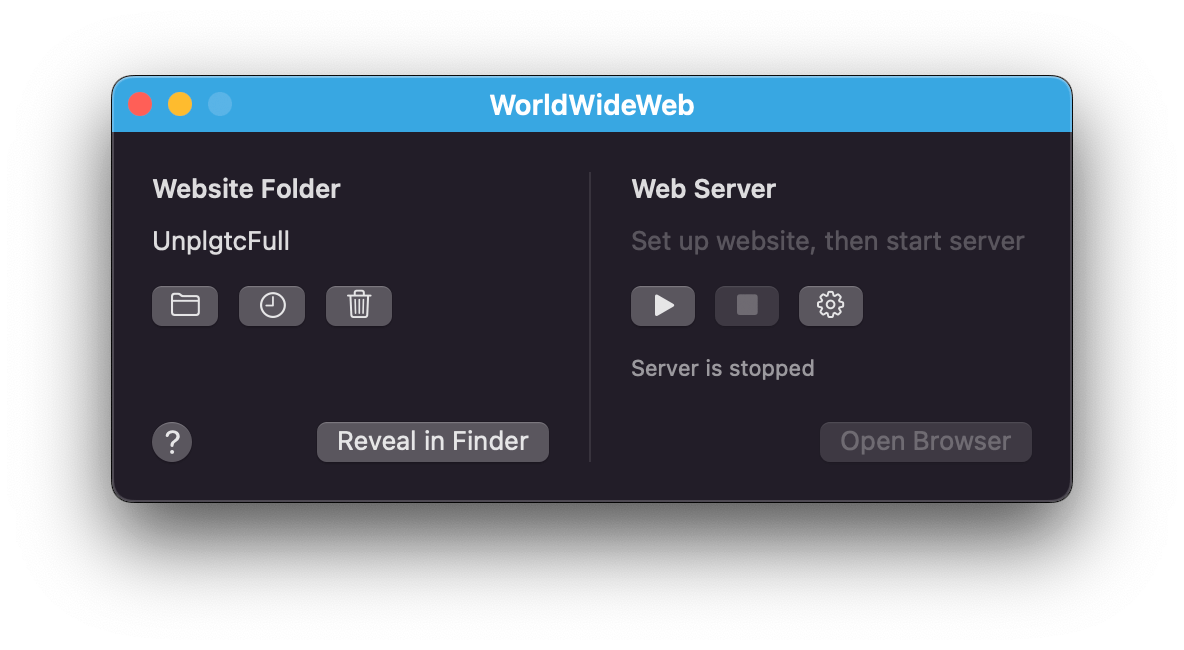
Task: Start the web server with the play button
Action: click(x=663, y=306)
